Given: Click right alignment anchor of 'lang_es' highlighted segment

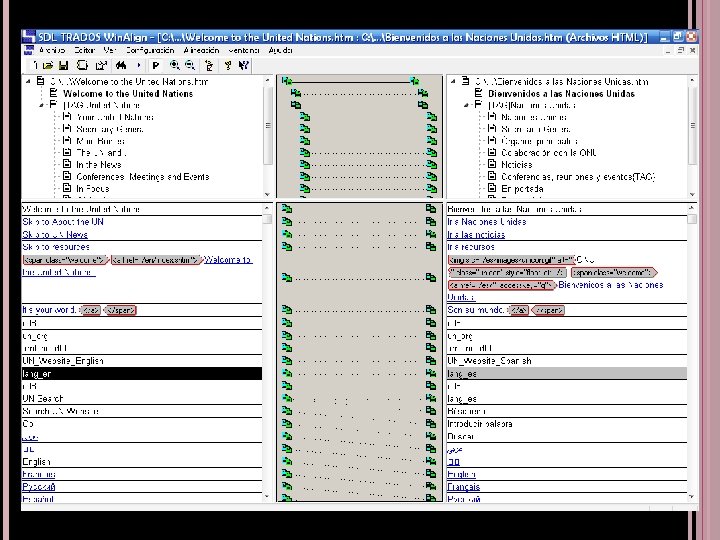Looking at the screenshot, I should pyautogui.click(x=431, y=373).
